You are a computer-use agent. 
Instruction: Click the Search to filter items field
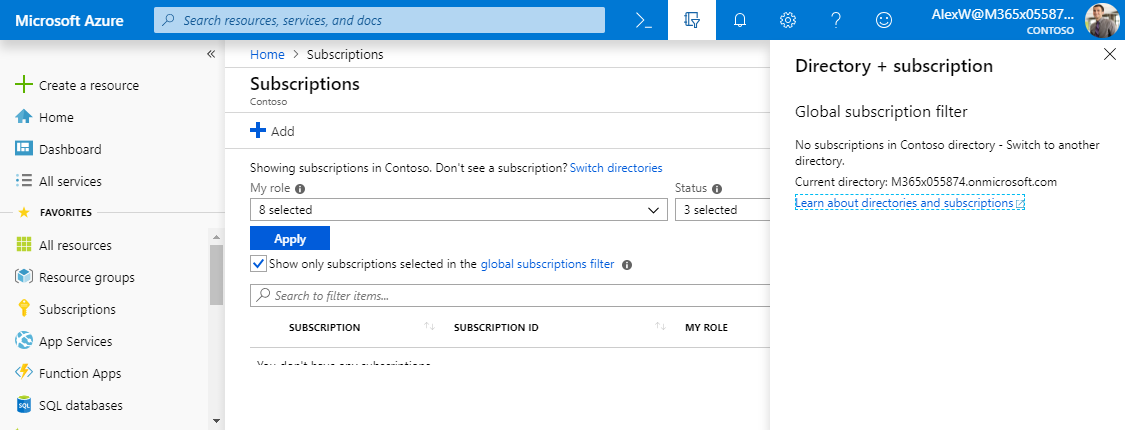coord(510,296)
